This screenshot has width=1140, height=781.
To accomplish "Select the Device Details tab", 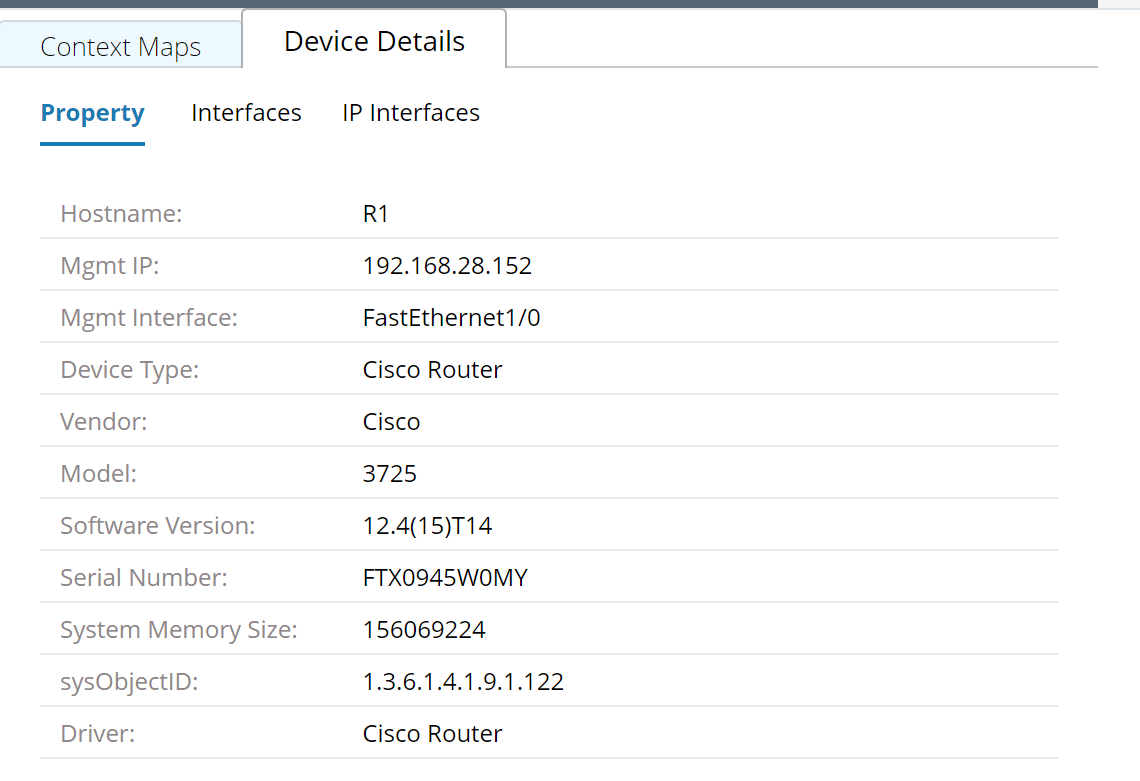I will (x=373, y=41).
